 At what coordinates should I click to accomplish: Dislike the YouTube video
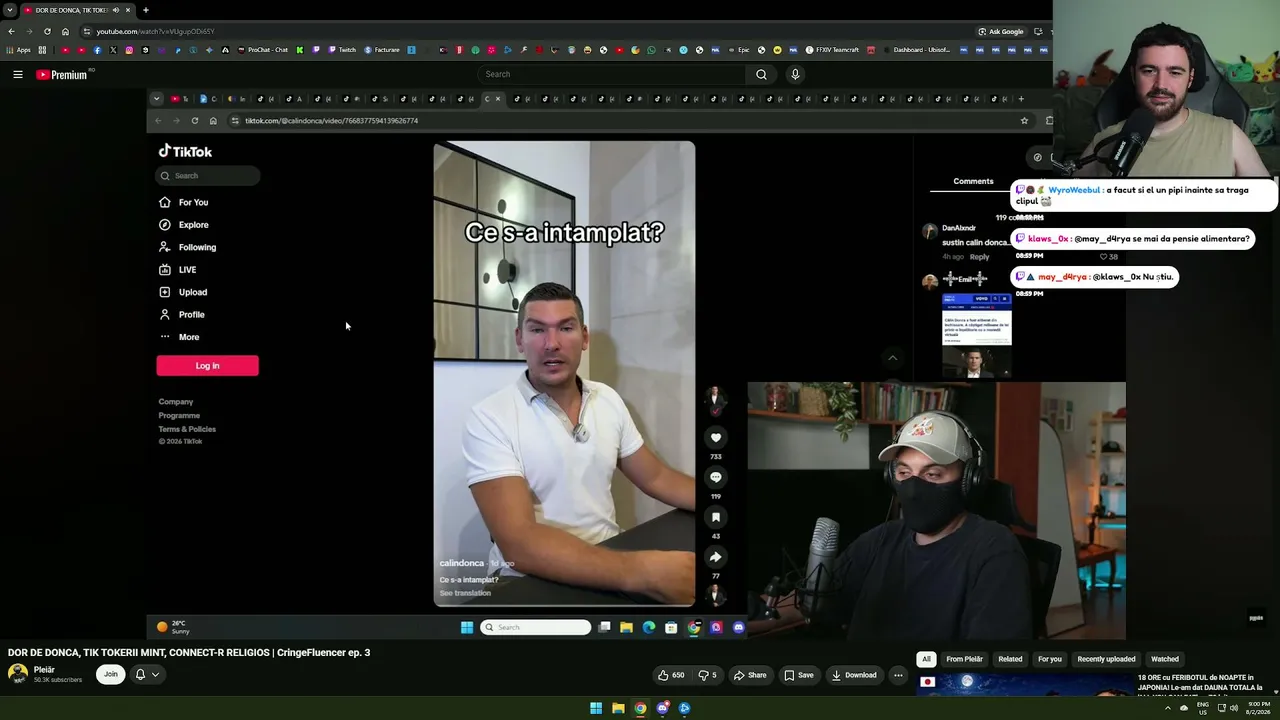(x=707, y=675)
